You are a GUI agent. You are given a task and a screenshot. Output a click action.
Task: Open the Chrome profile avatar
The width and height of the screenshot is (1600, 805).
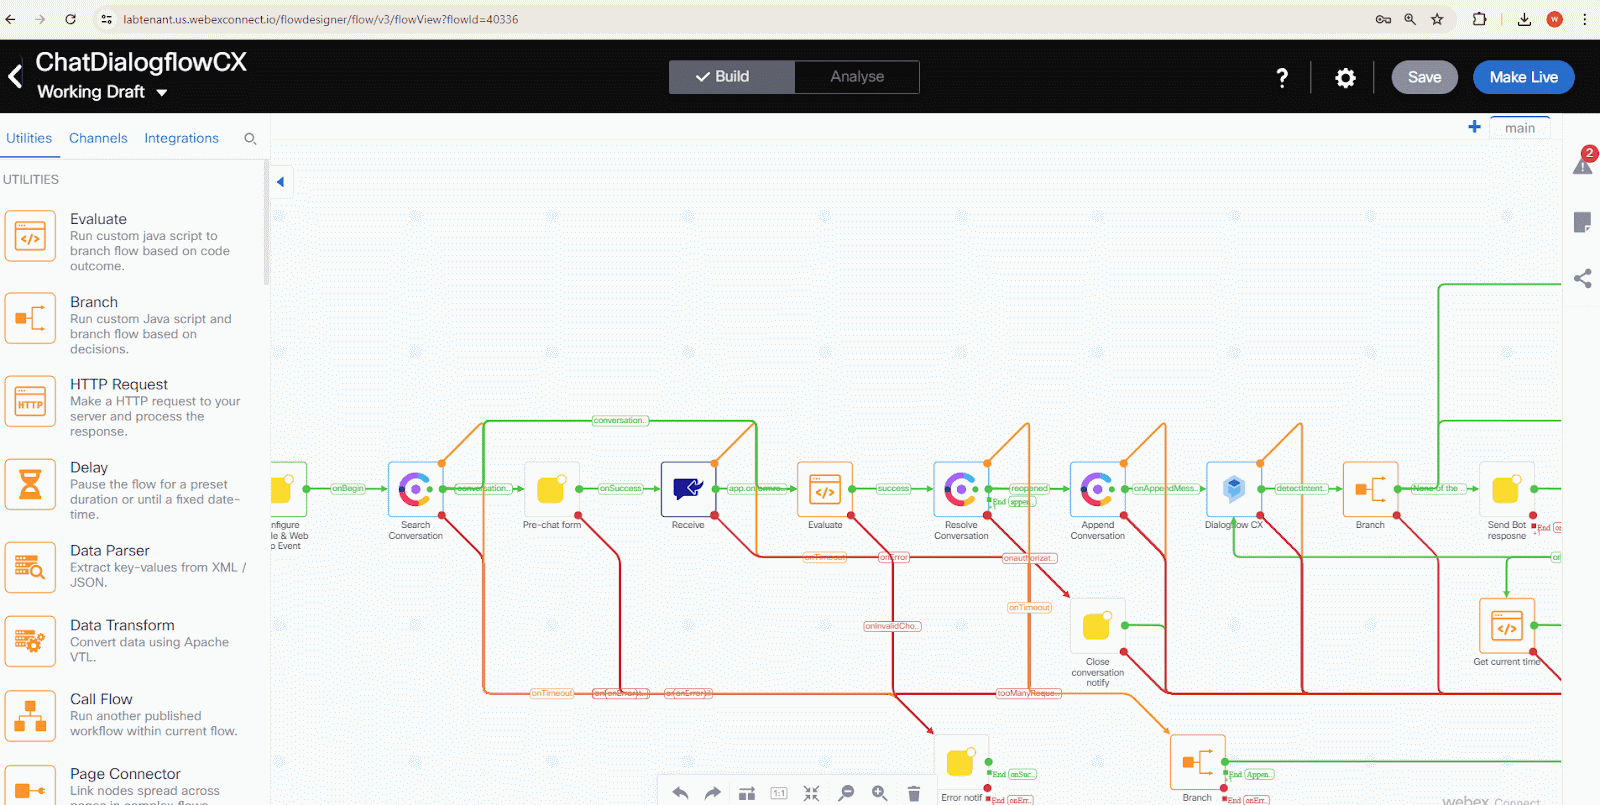coord(1554,19)
